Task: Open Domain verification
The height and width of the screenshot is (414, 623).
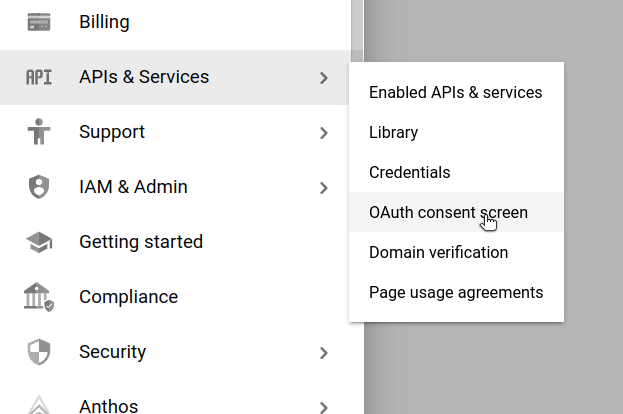Action: (x=438, y=252)
